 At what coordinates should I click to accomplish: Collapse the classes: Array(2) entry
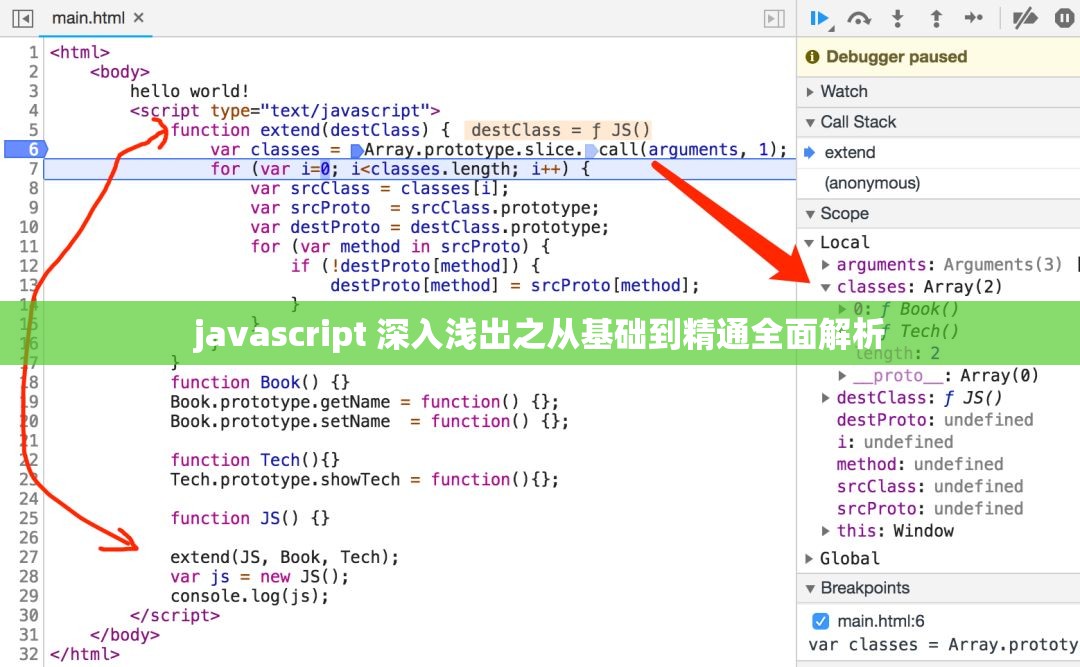[825, 286]
